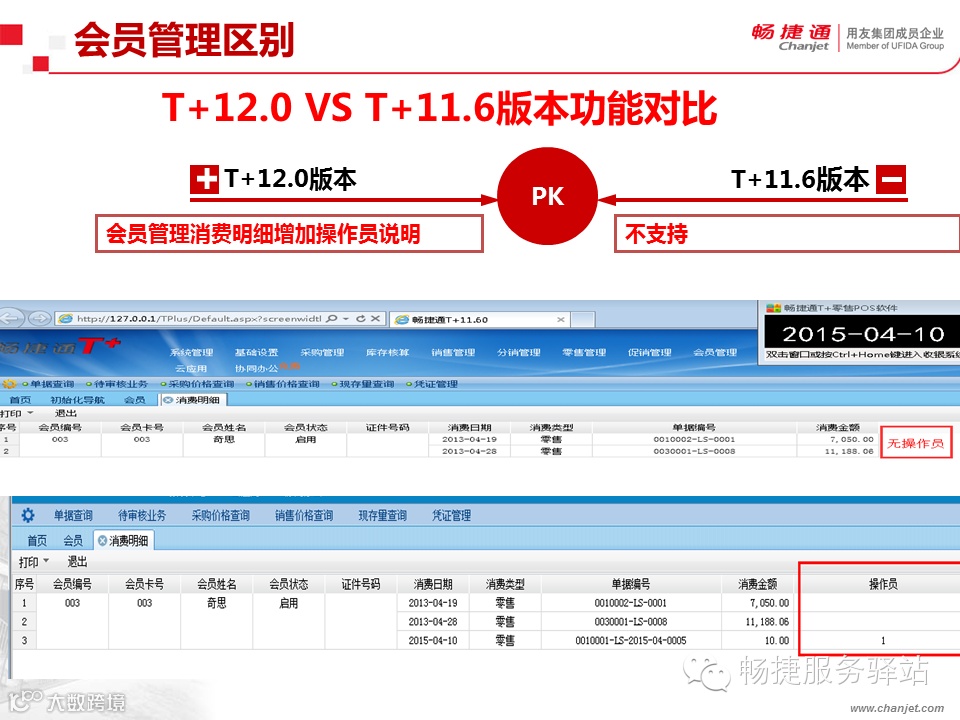Open 采购管理 menu in T+11.60 navigation
The width and height of the screenshot is (960, 720).
(322, 353)
